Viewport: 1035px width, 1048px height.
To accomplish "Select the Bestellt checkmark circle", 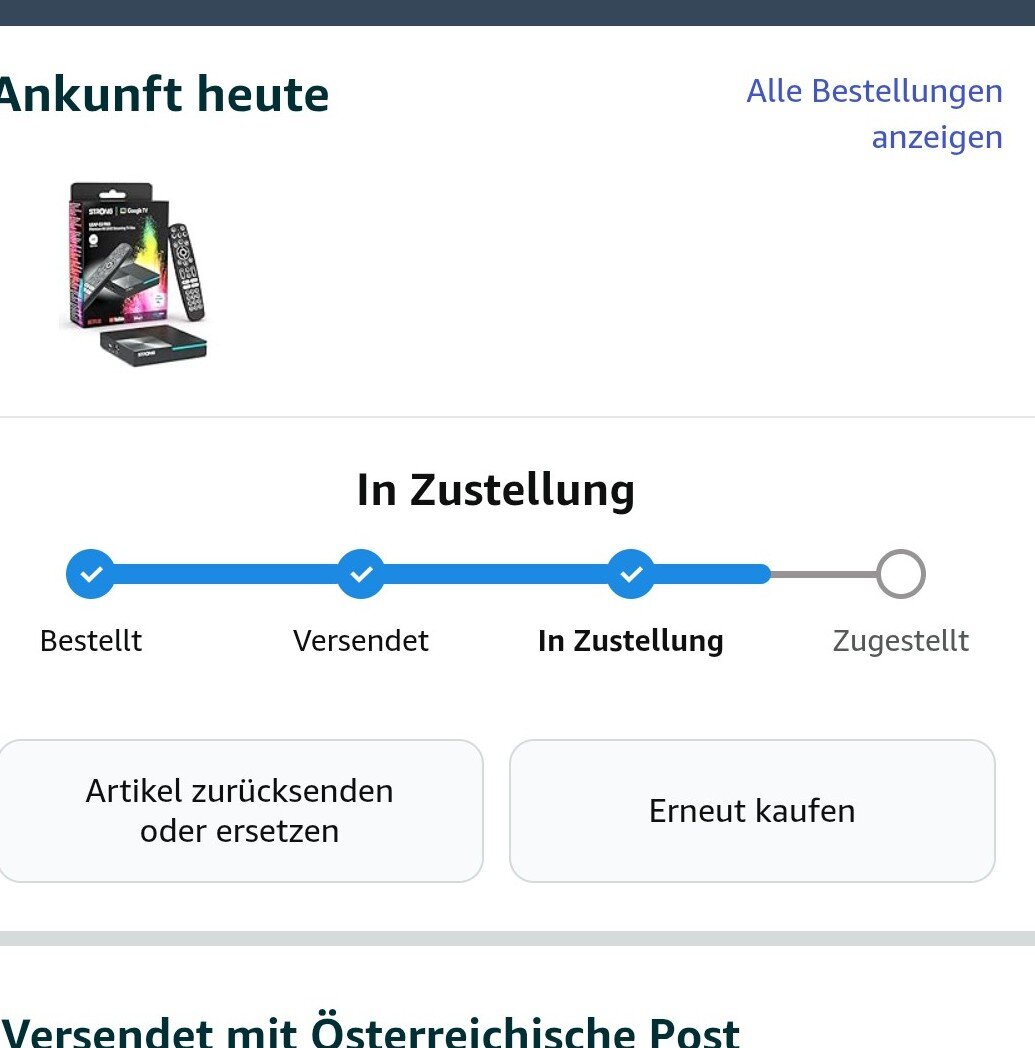I will [x=90, y=573].
